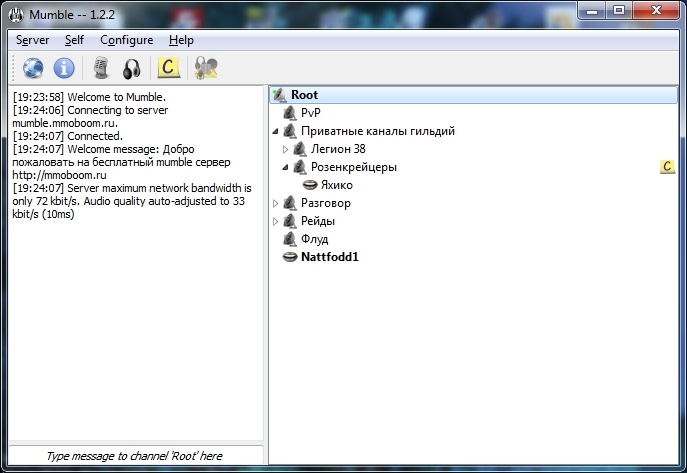
Task: Select the Флуд channel
Action: (314, 239)
